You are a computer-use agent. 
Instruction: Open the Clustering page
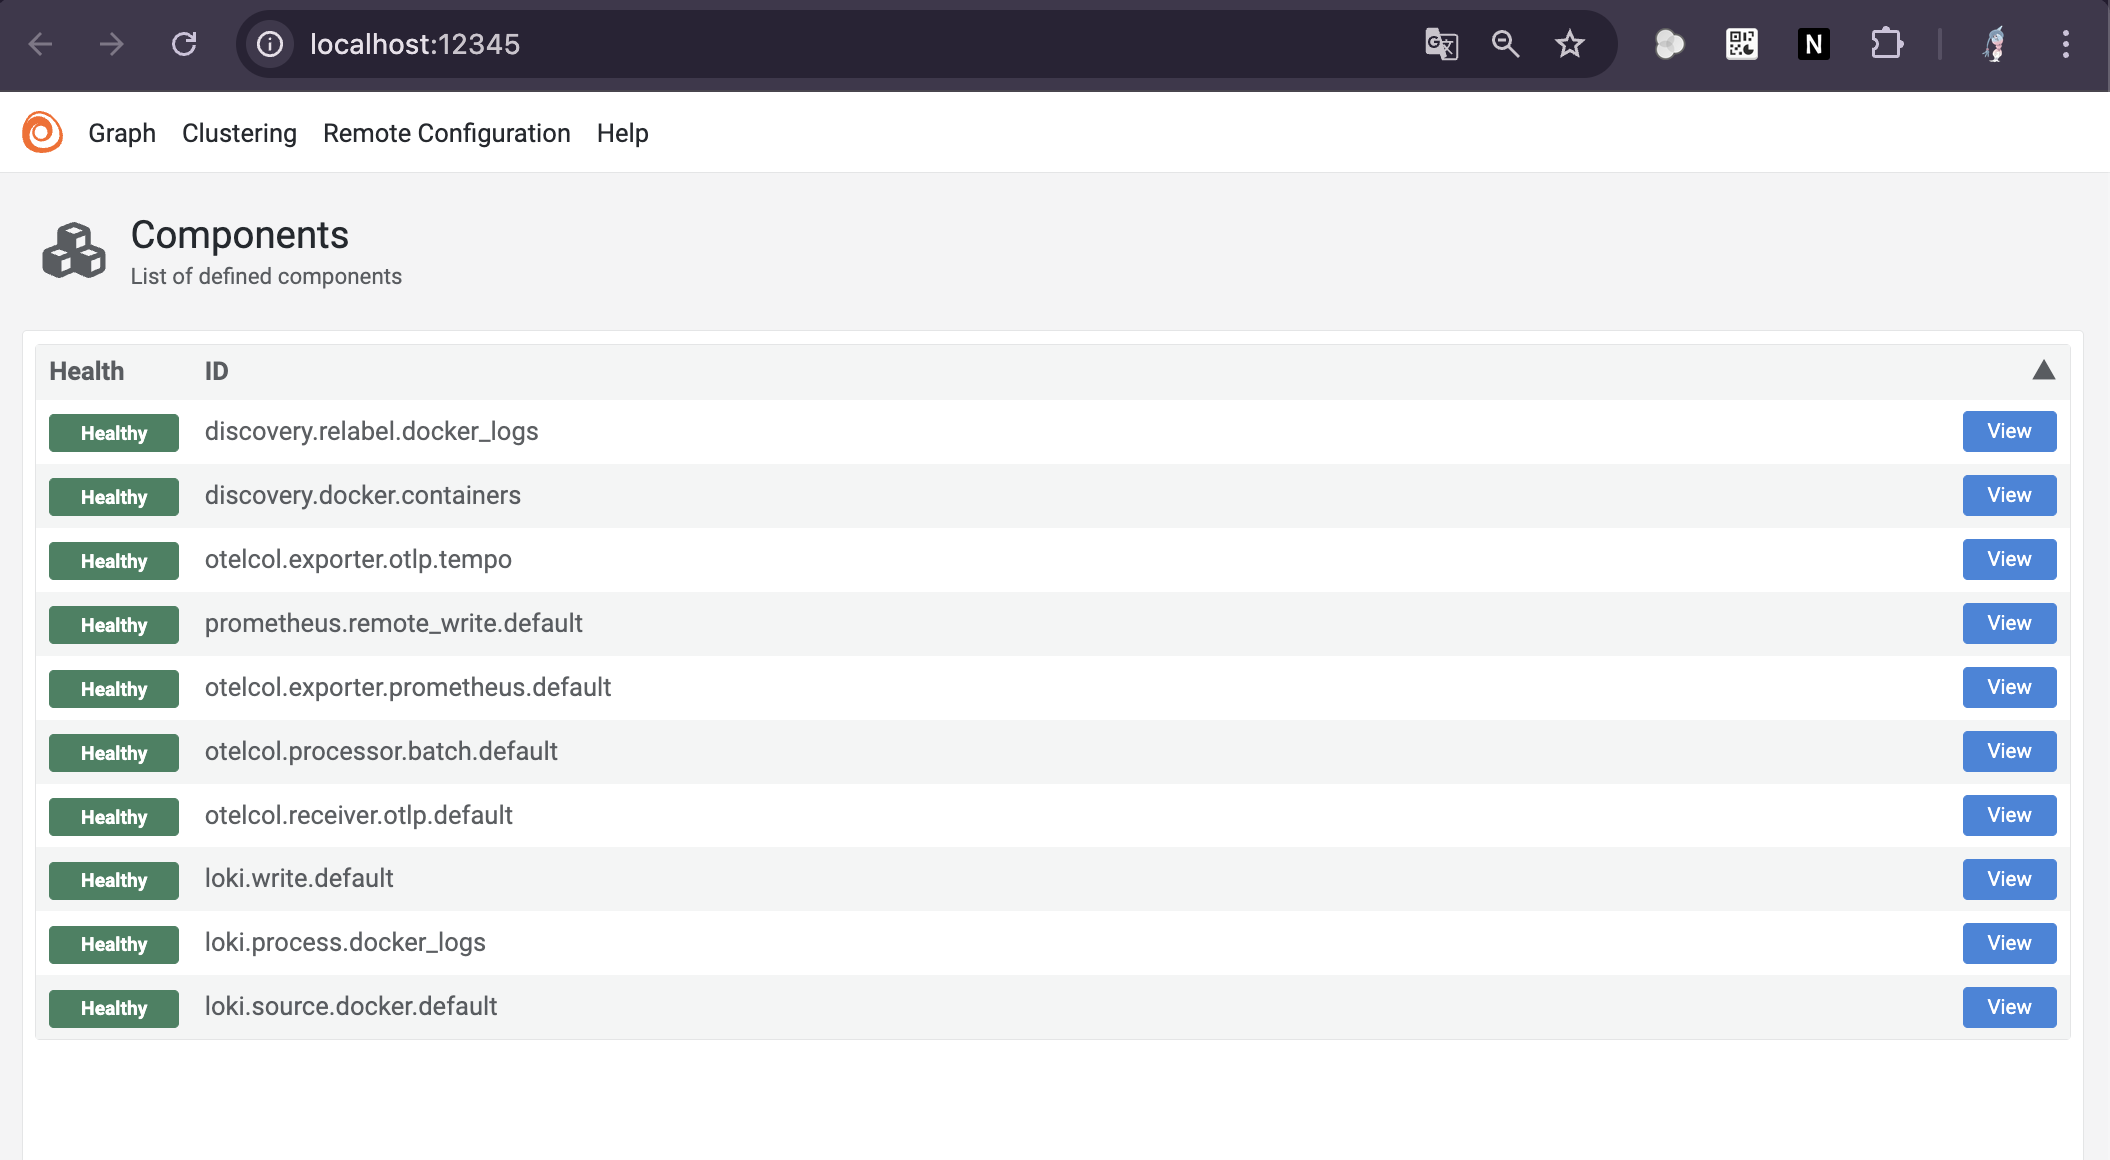click(x=239, y=133)
